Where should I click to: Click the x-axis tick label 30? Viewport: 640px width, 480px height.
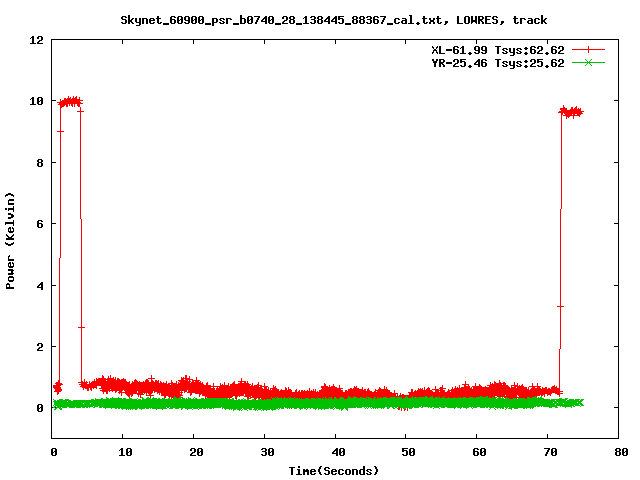pyautogui.click(x=267, y=452)
